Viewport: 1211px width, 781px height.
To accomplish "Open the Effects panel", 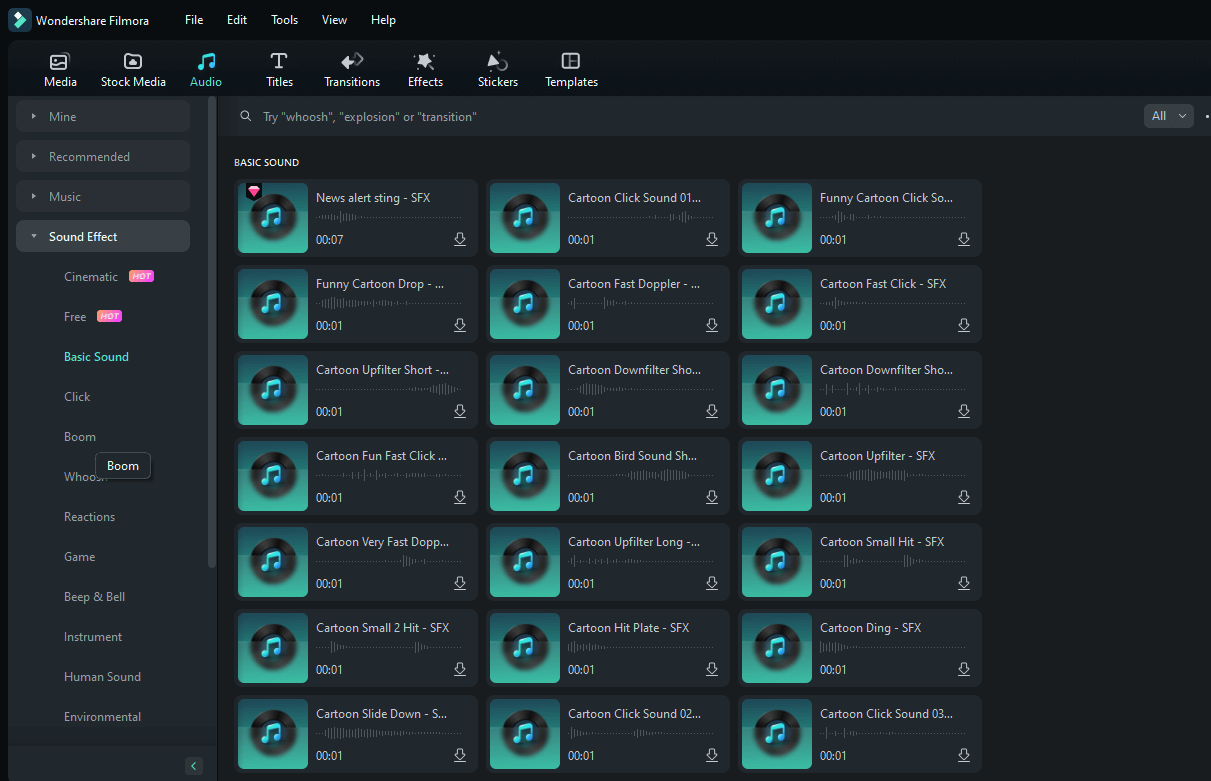I will (424, 68).
